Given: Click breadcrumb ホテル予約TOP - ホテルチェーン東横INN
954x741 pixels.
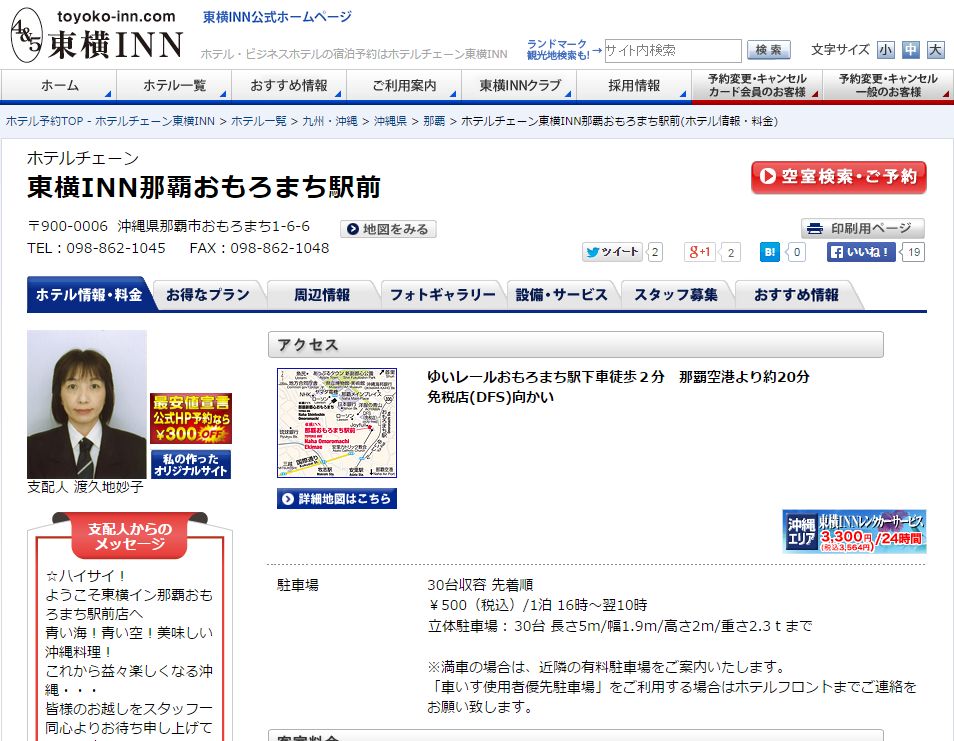Looking at the screenshot, I should pyautogui.click(x=110, y=121).
